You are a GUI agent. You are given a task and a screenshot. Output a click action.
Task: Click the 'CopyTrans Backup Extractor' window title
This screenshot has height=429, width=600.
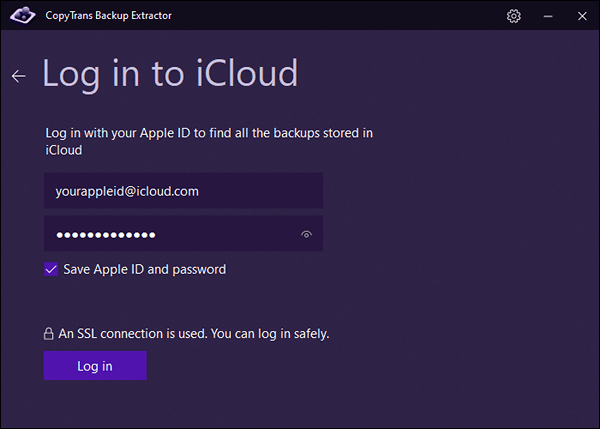(x=109, y=16)
